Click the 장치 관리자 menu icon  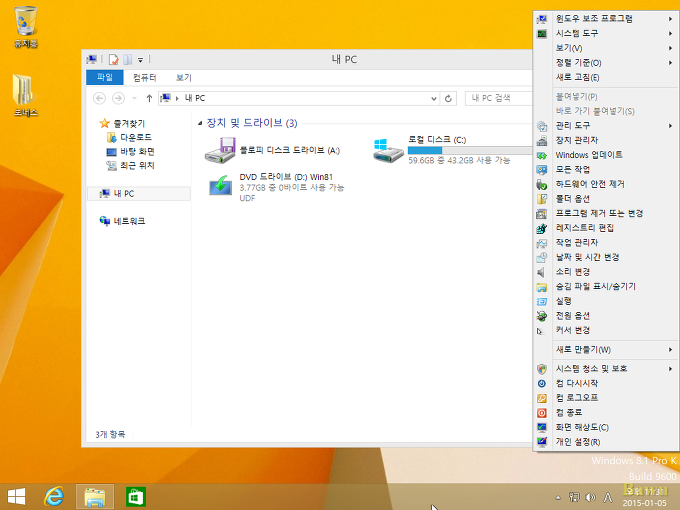(x=542, y=141)
